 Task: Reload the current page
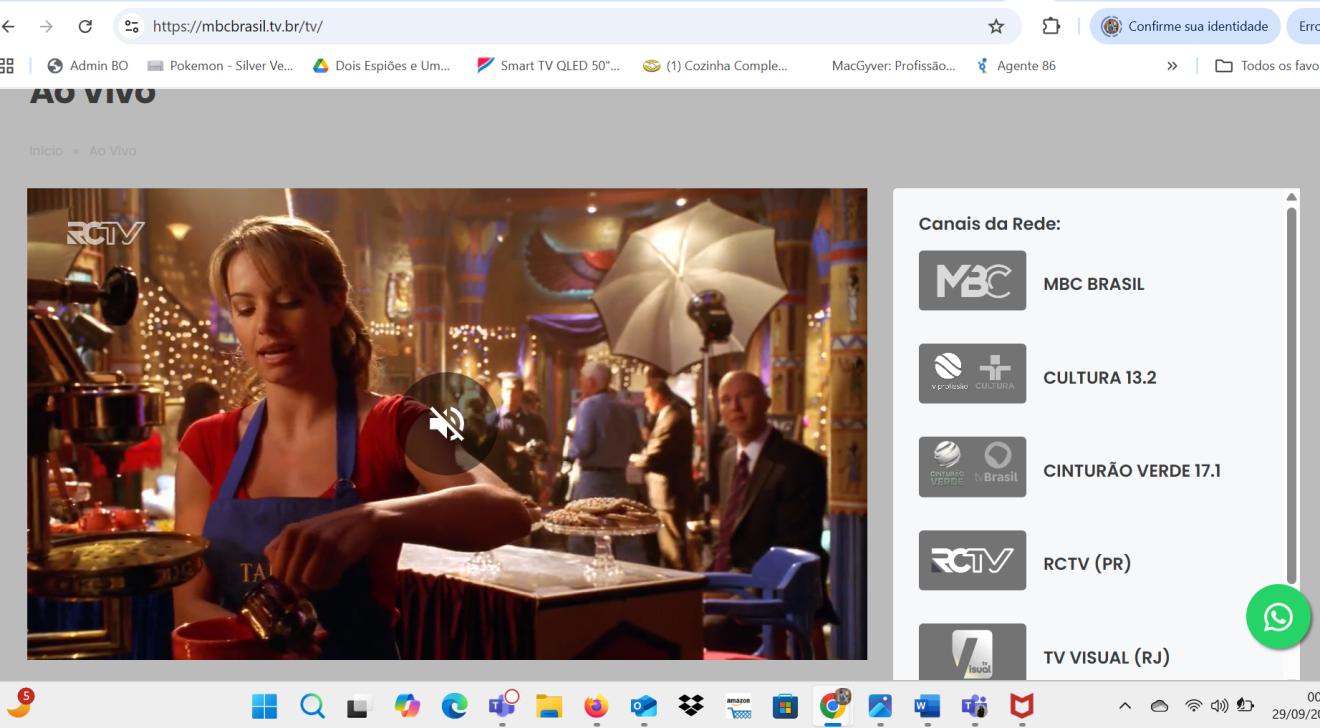tap(85, 26)
